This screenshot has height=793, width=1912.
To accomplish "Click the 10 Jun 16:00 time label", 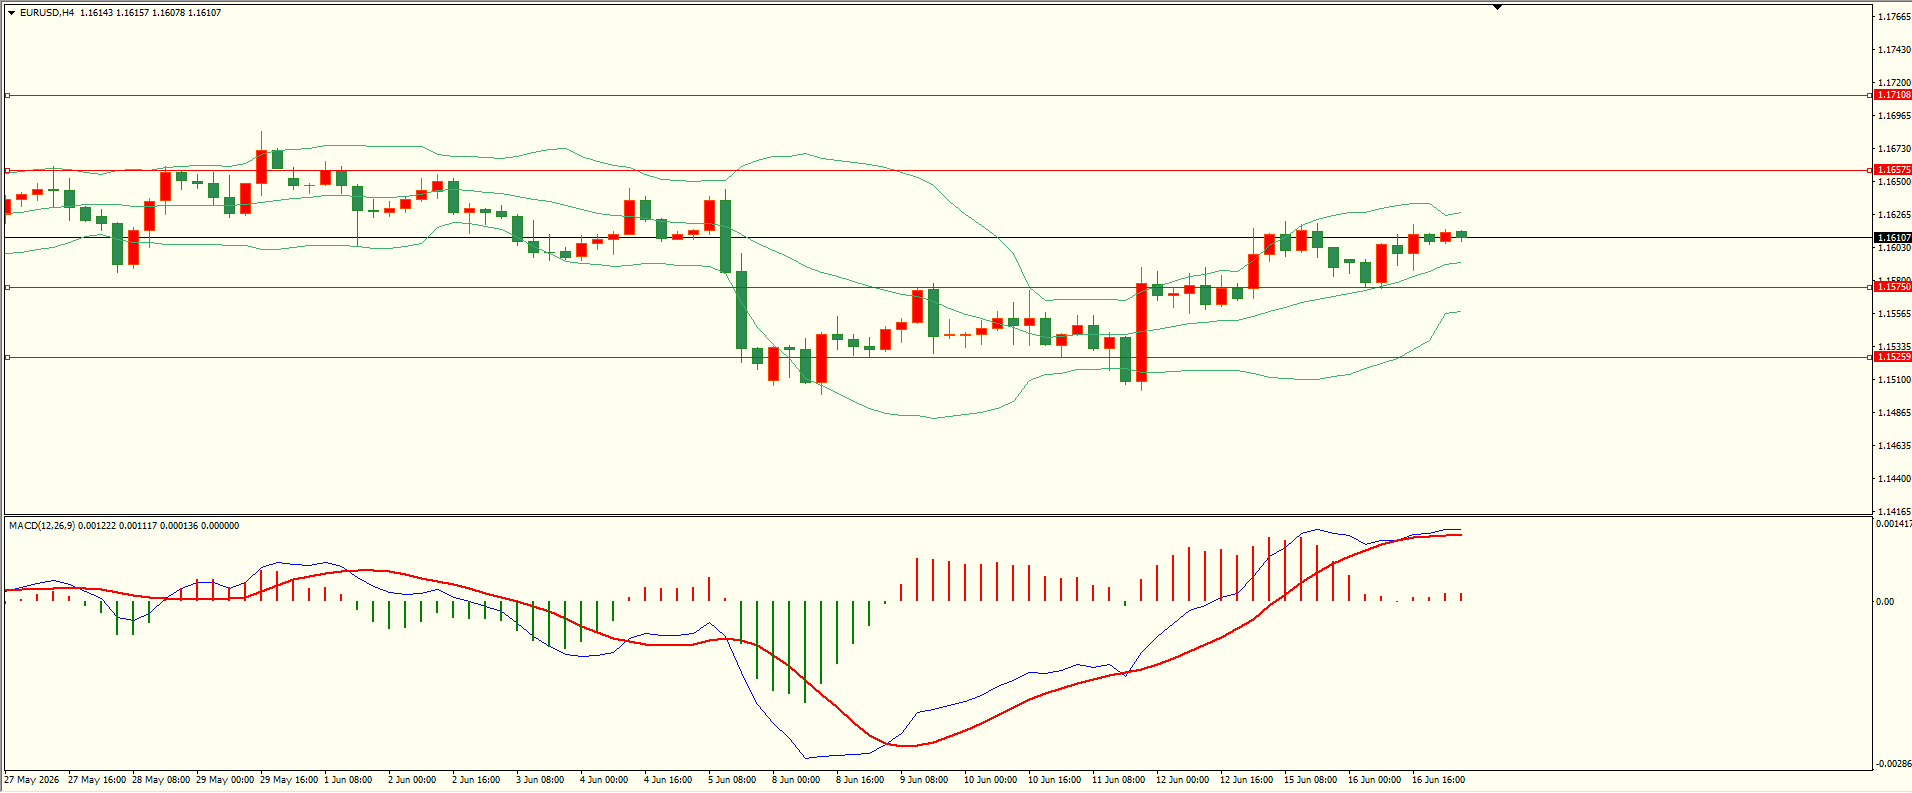I will 1055,780.
